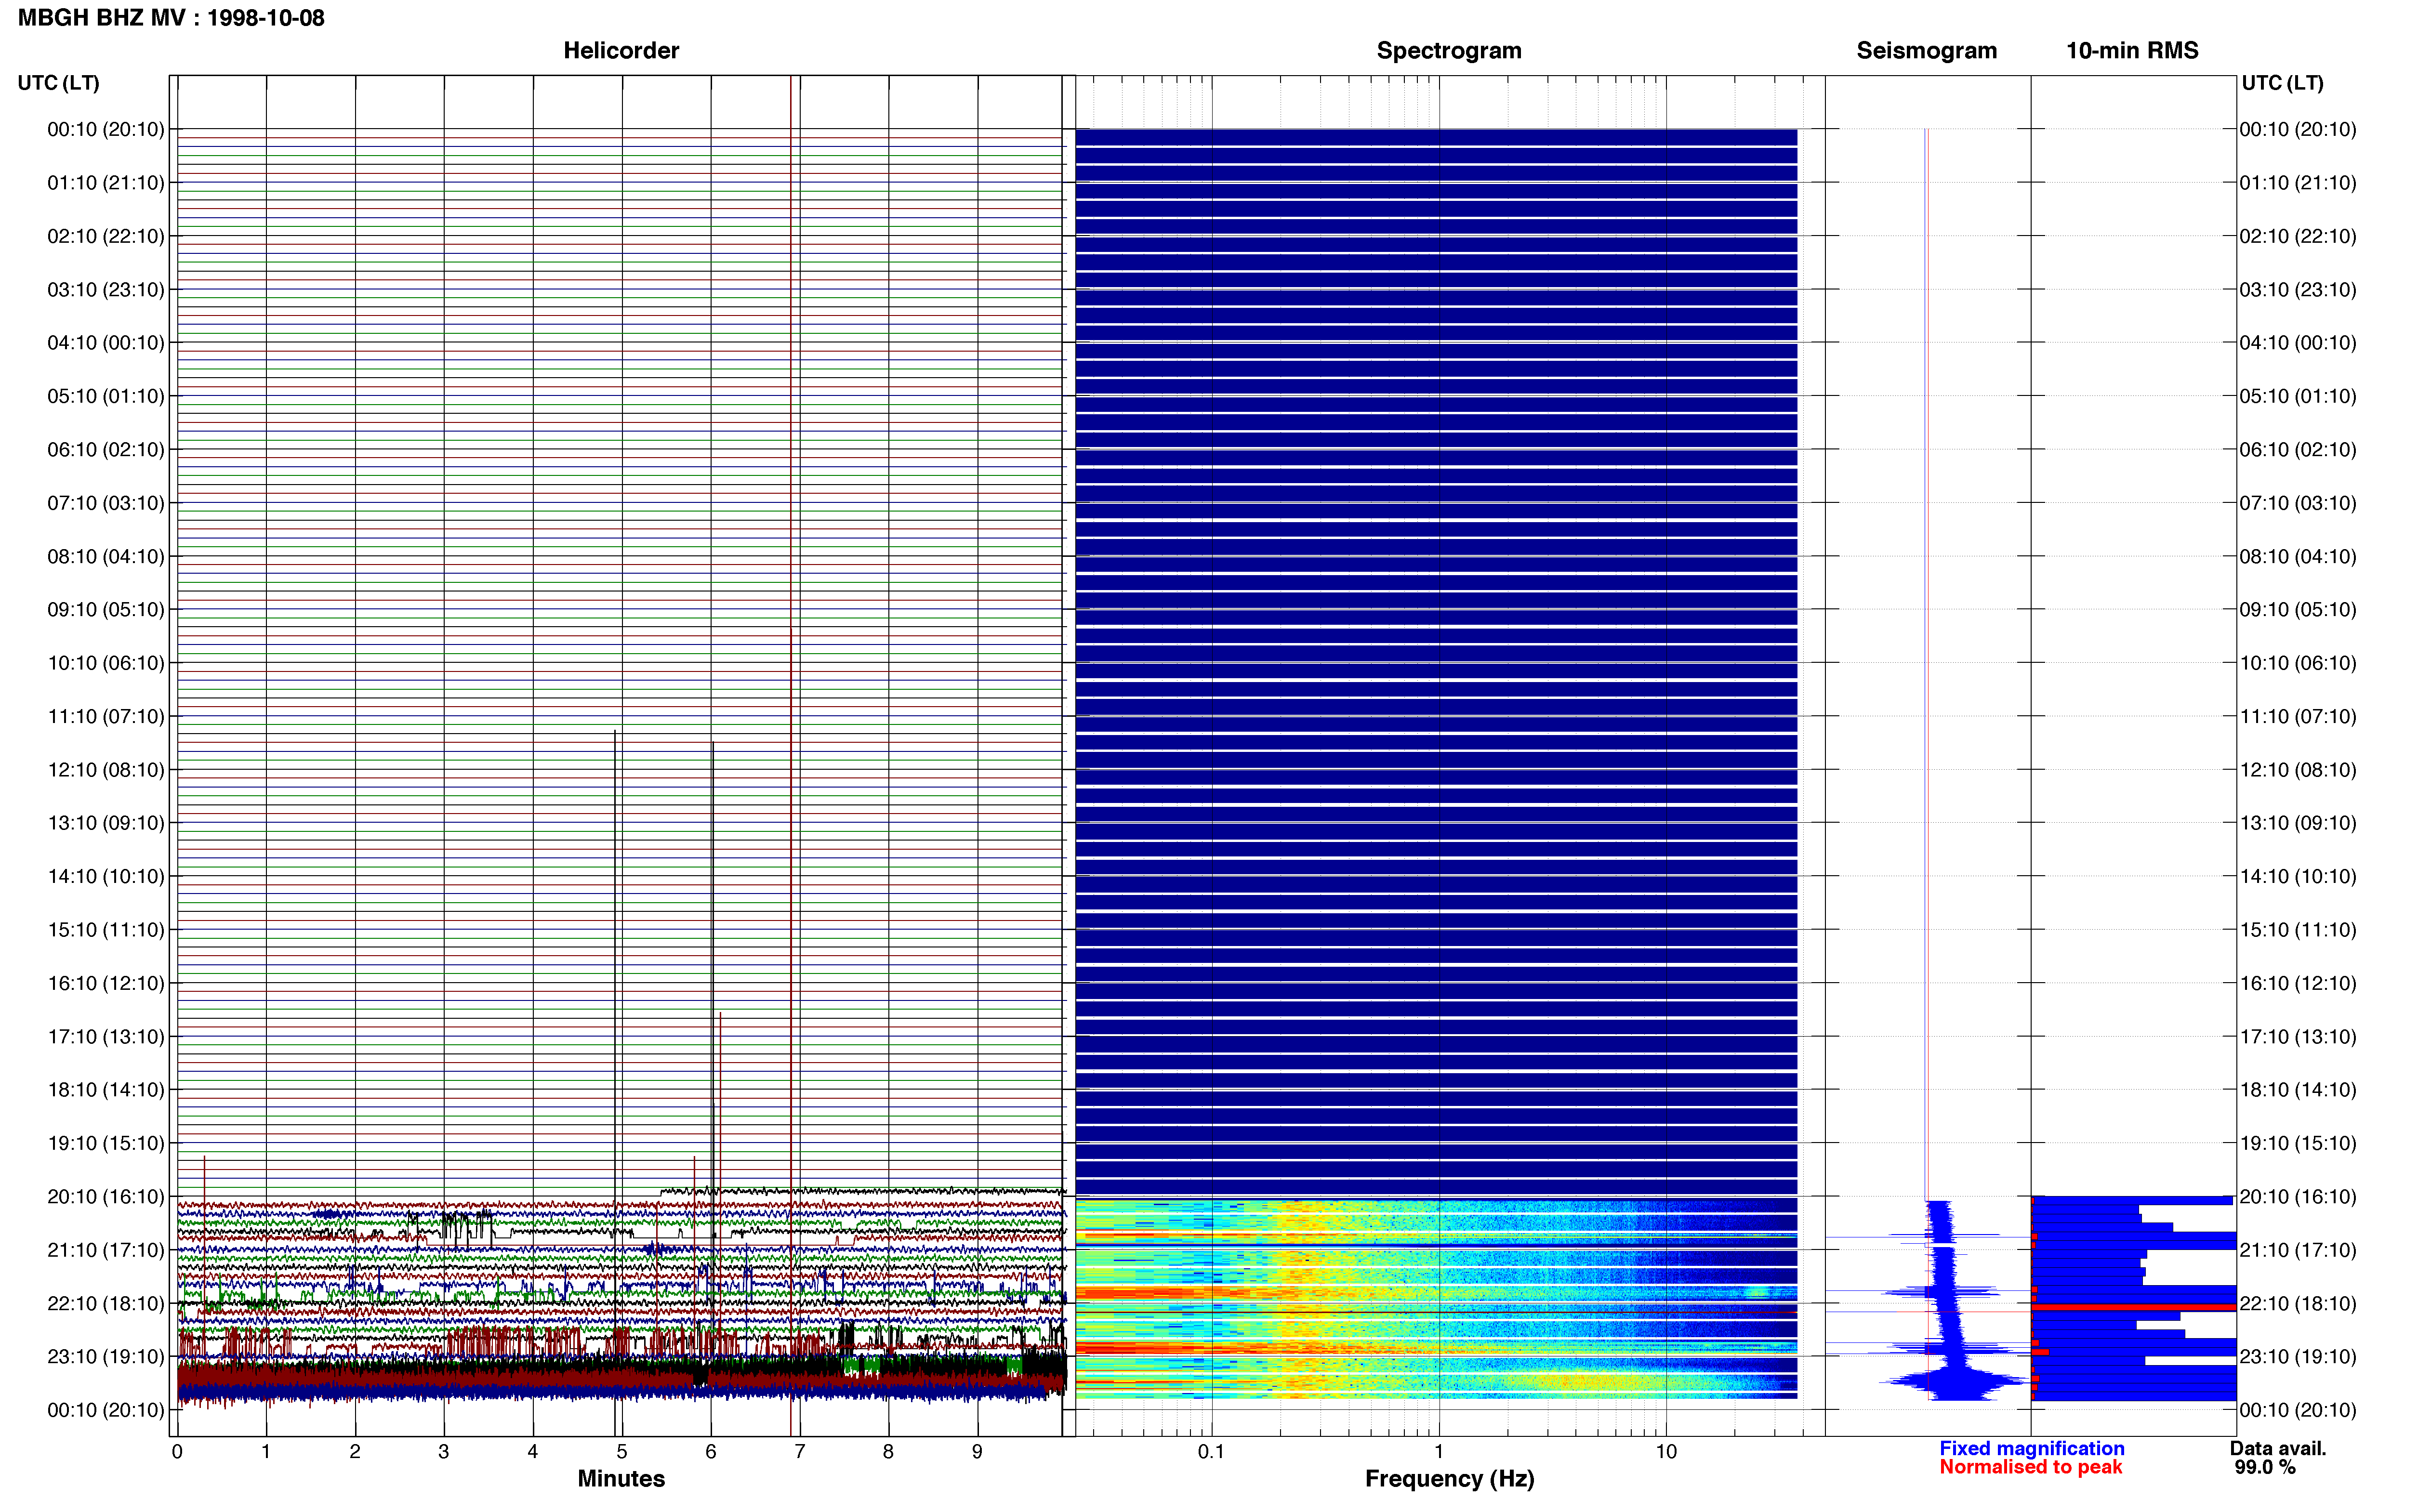Click the left time label 13:10 (09:10)
This screenshot has height=1512, width=2418.
point(106,823)
